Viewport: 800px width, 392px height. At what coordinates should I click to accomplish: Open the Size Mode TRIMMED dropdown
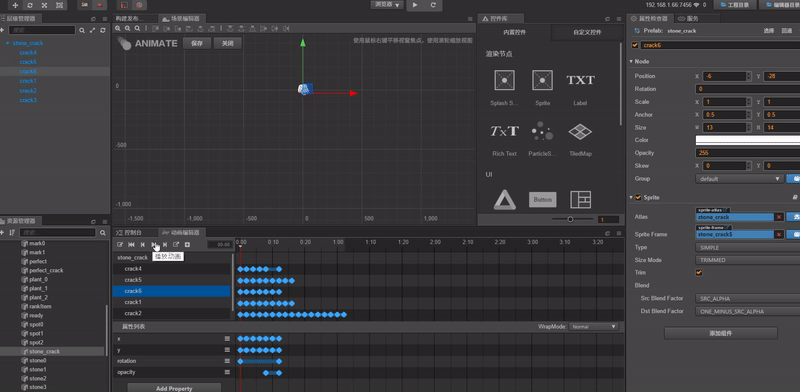(747, 260)
